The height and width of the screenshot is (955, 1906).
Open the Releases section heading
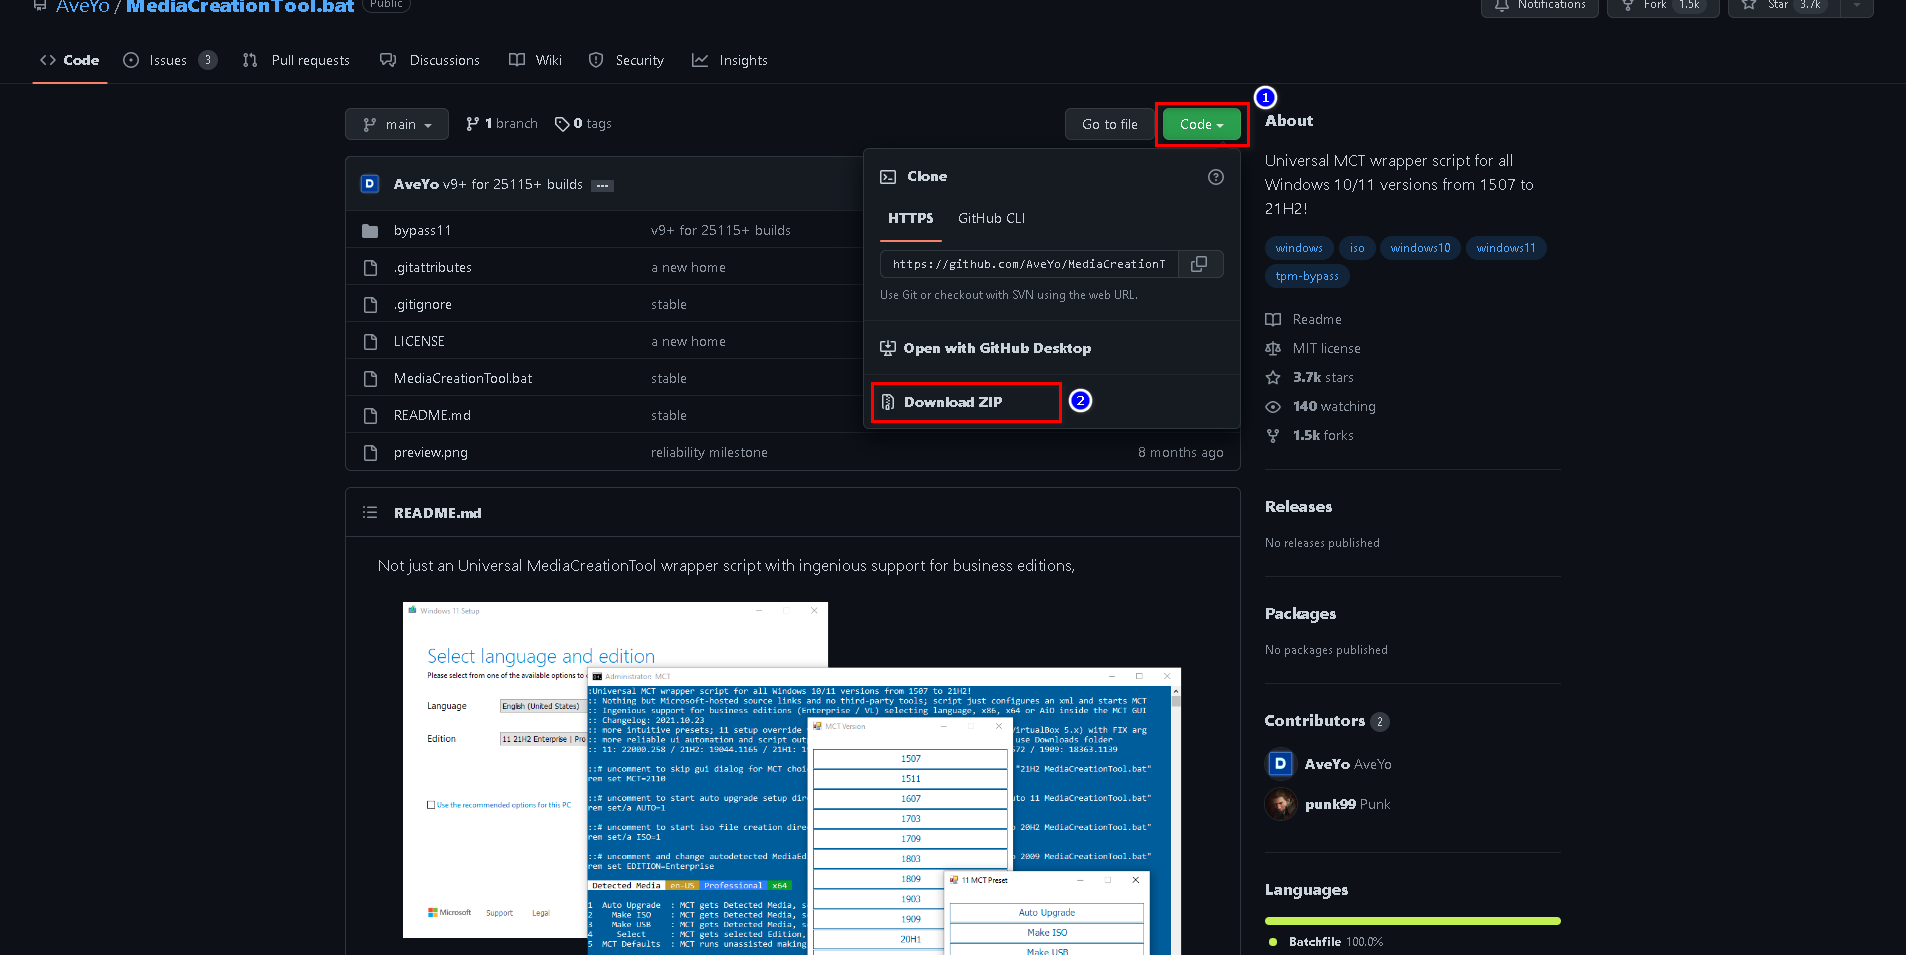point(1298,507)
